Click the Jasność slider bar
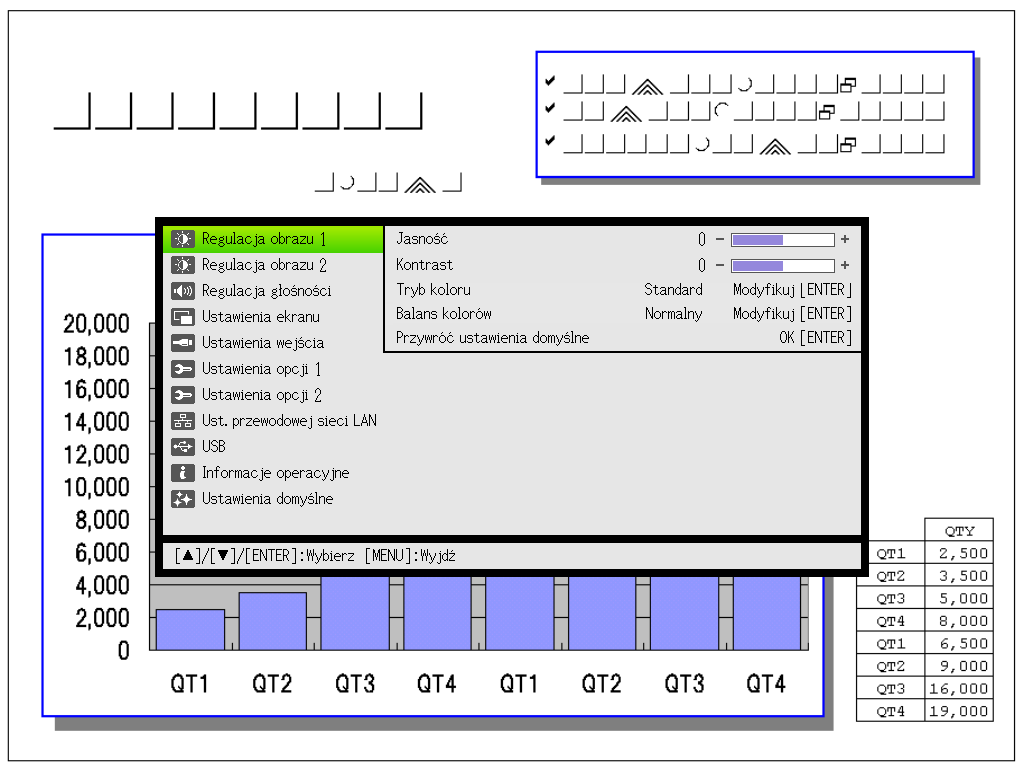Screen dimensions: 1024x768 tap(782, 240)
